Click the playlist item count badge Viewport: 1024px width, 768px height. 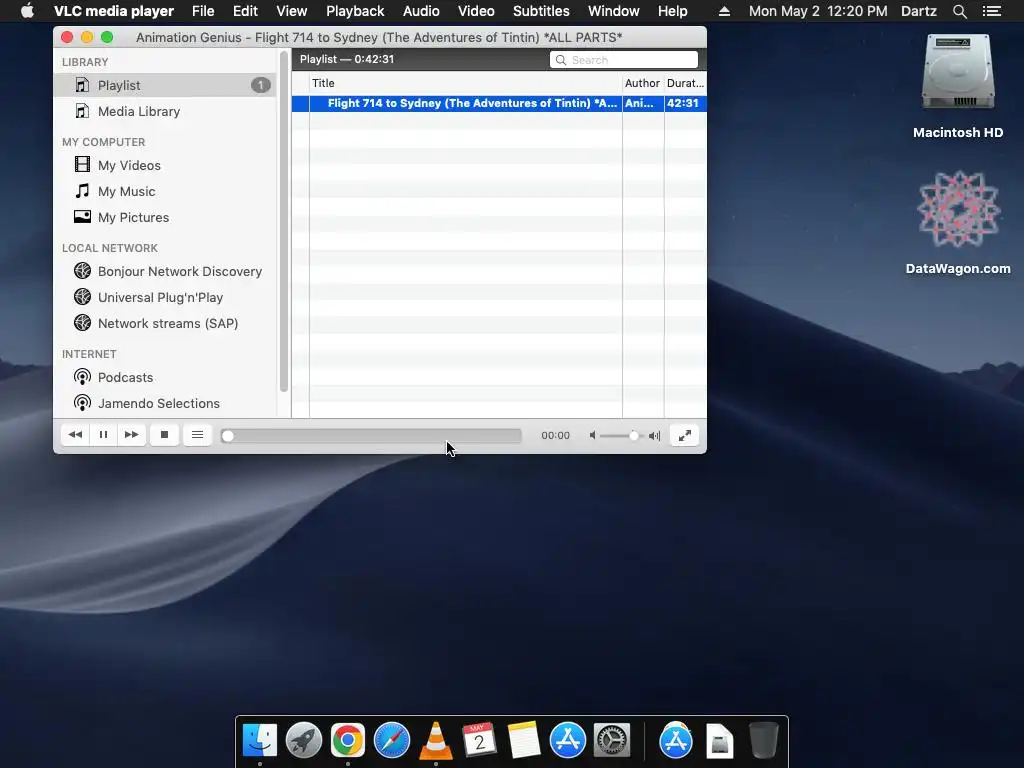[261, 85]
